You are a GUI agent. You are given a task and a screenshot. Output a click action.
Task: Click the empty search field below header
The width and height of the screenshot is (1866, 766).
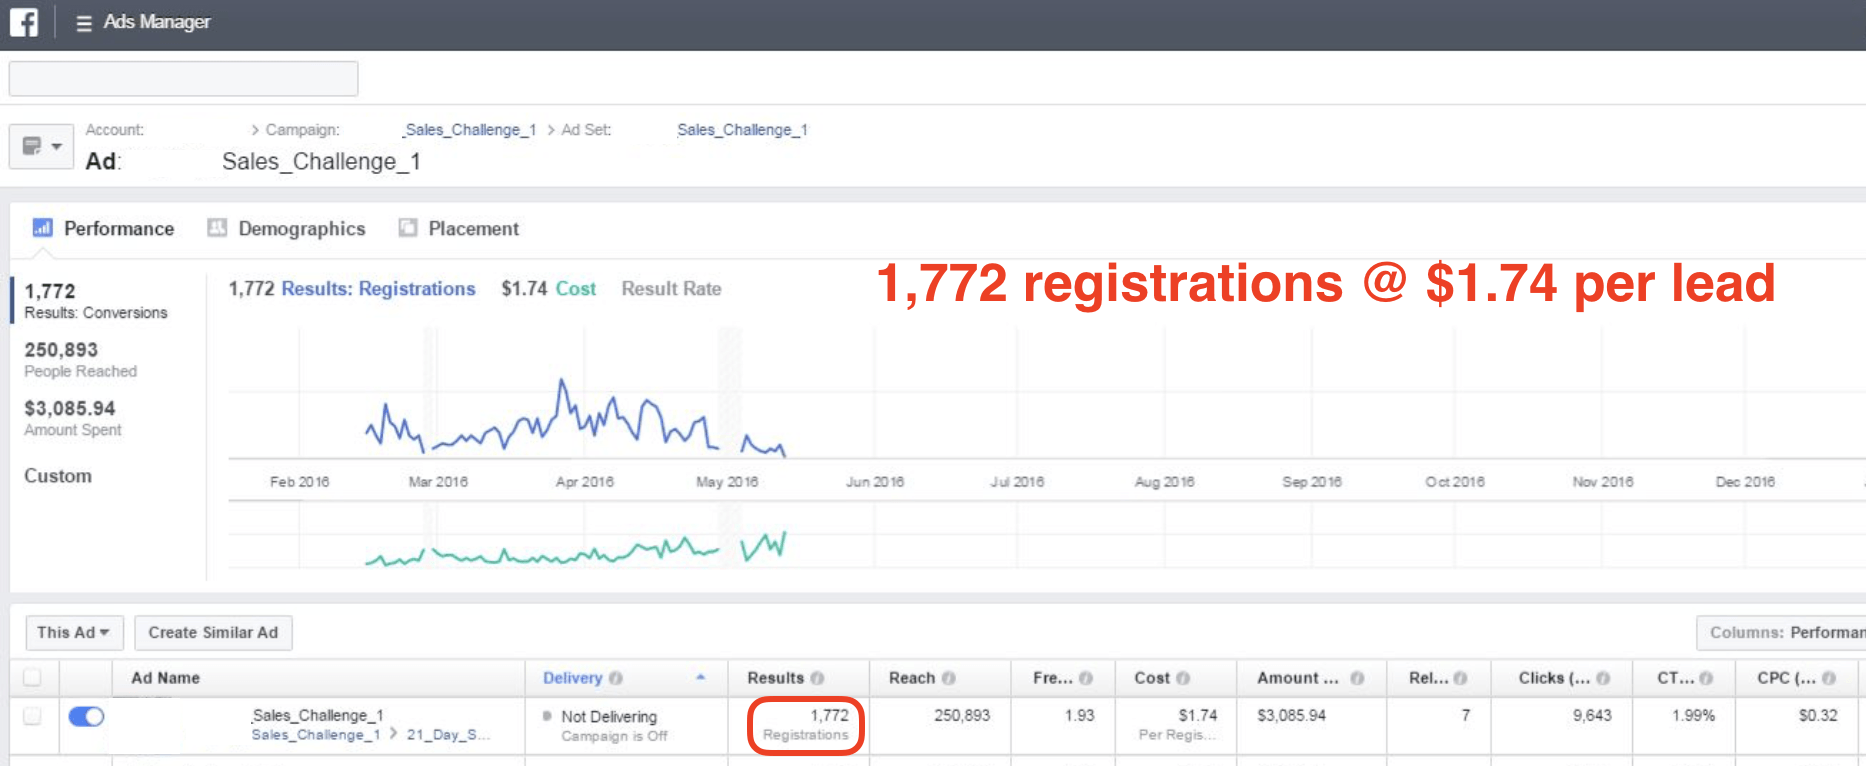(x=183, y=78)
